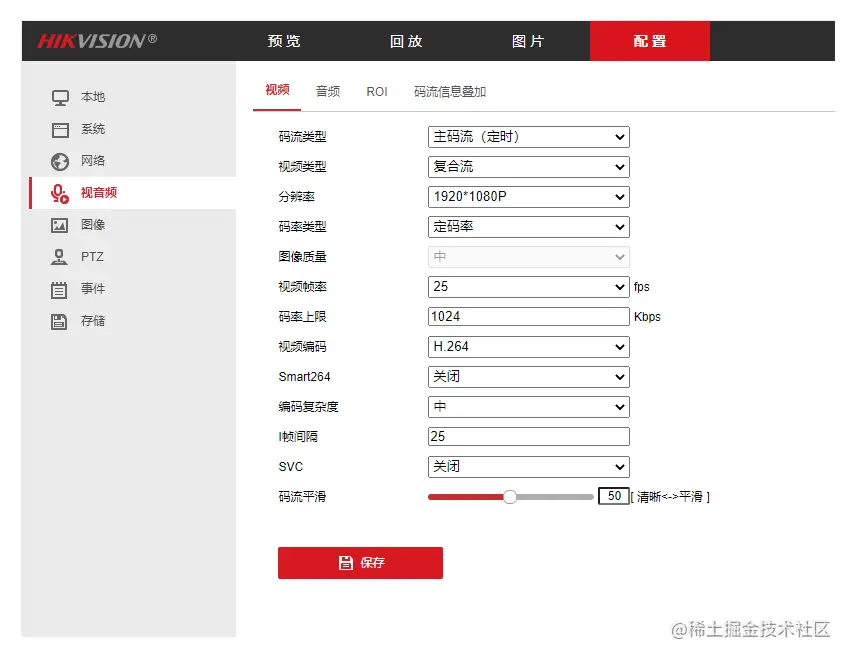
Task: Switch to the 视频 tab
Action: point(277,90)
